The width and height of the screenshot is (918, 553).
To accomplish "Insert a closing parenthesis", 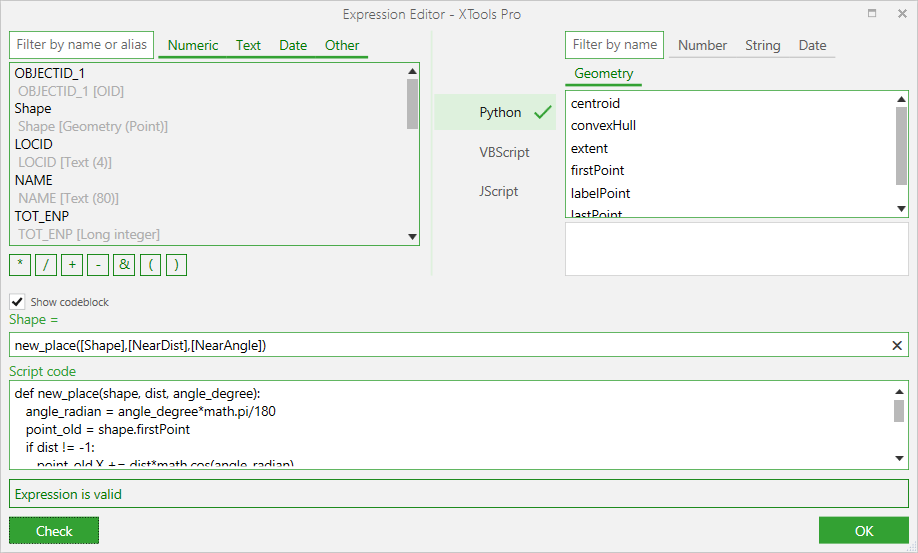I will [176, 265].
